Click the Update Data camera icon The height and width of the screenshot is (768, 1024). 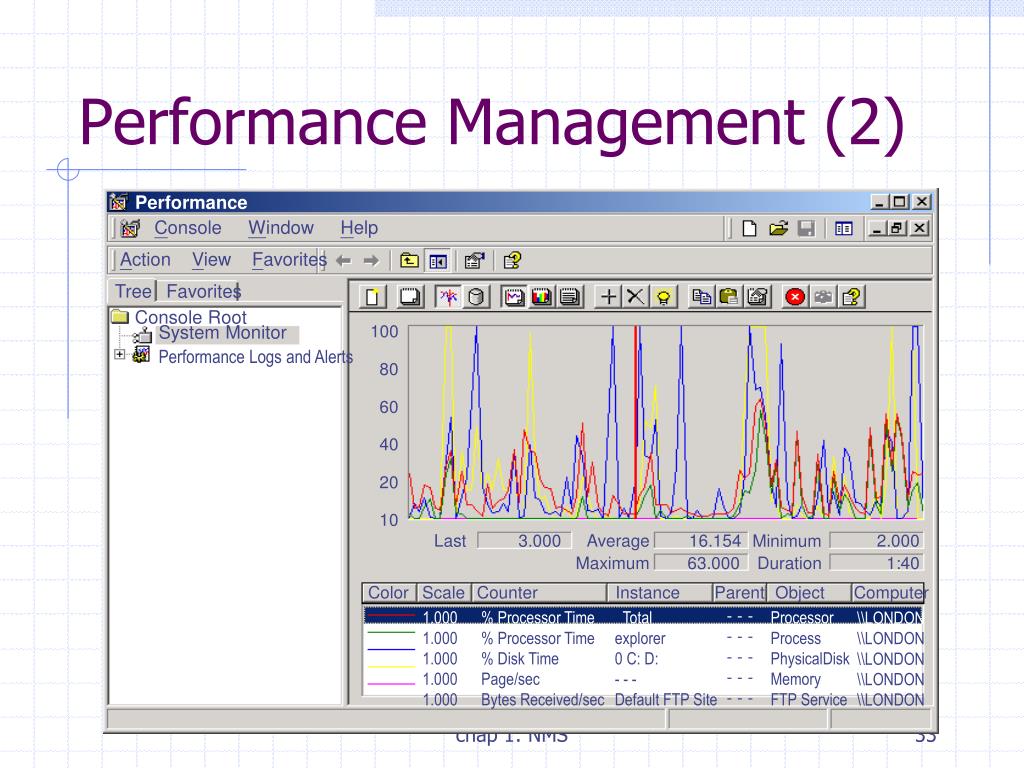pyautogui.click(x=823, y=297)
